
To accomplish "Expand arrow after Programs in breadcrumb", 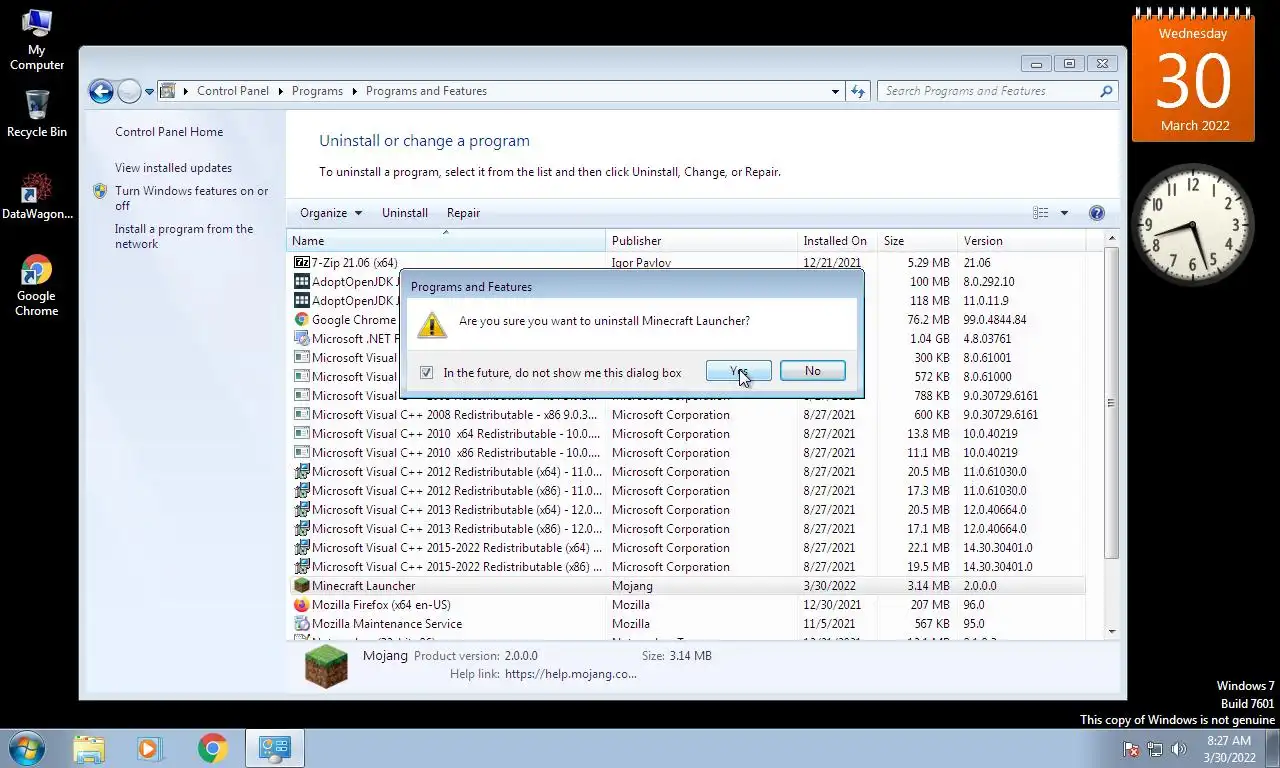I will tap(355, 91).
